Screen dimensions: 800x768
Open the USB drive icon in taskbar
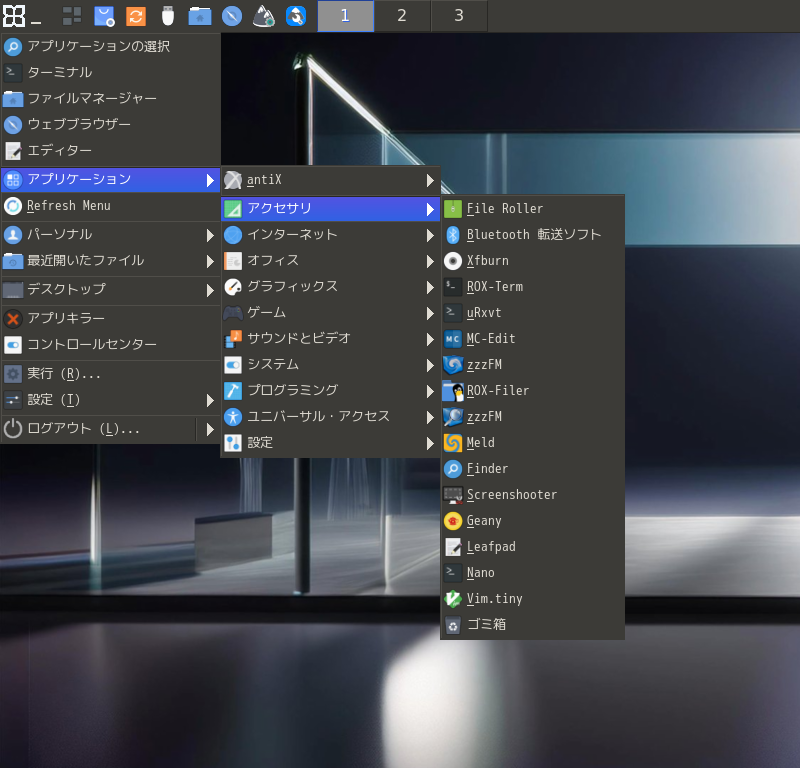click(x=168, y=16)
